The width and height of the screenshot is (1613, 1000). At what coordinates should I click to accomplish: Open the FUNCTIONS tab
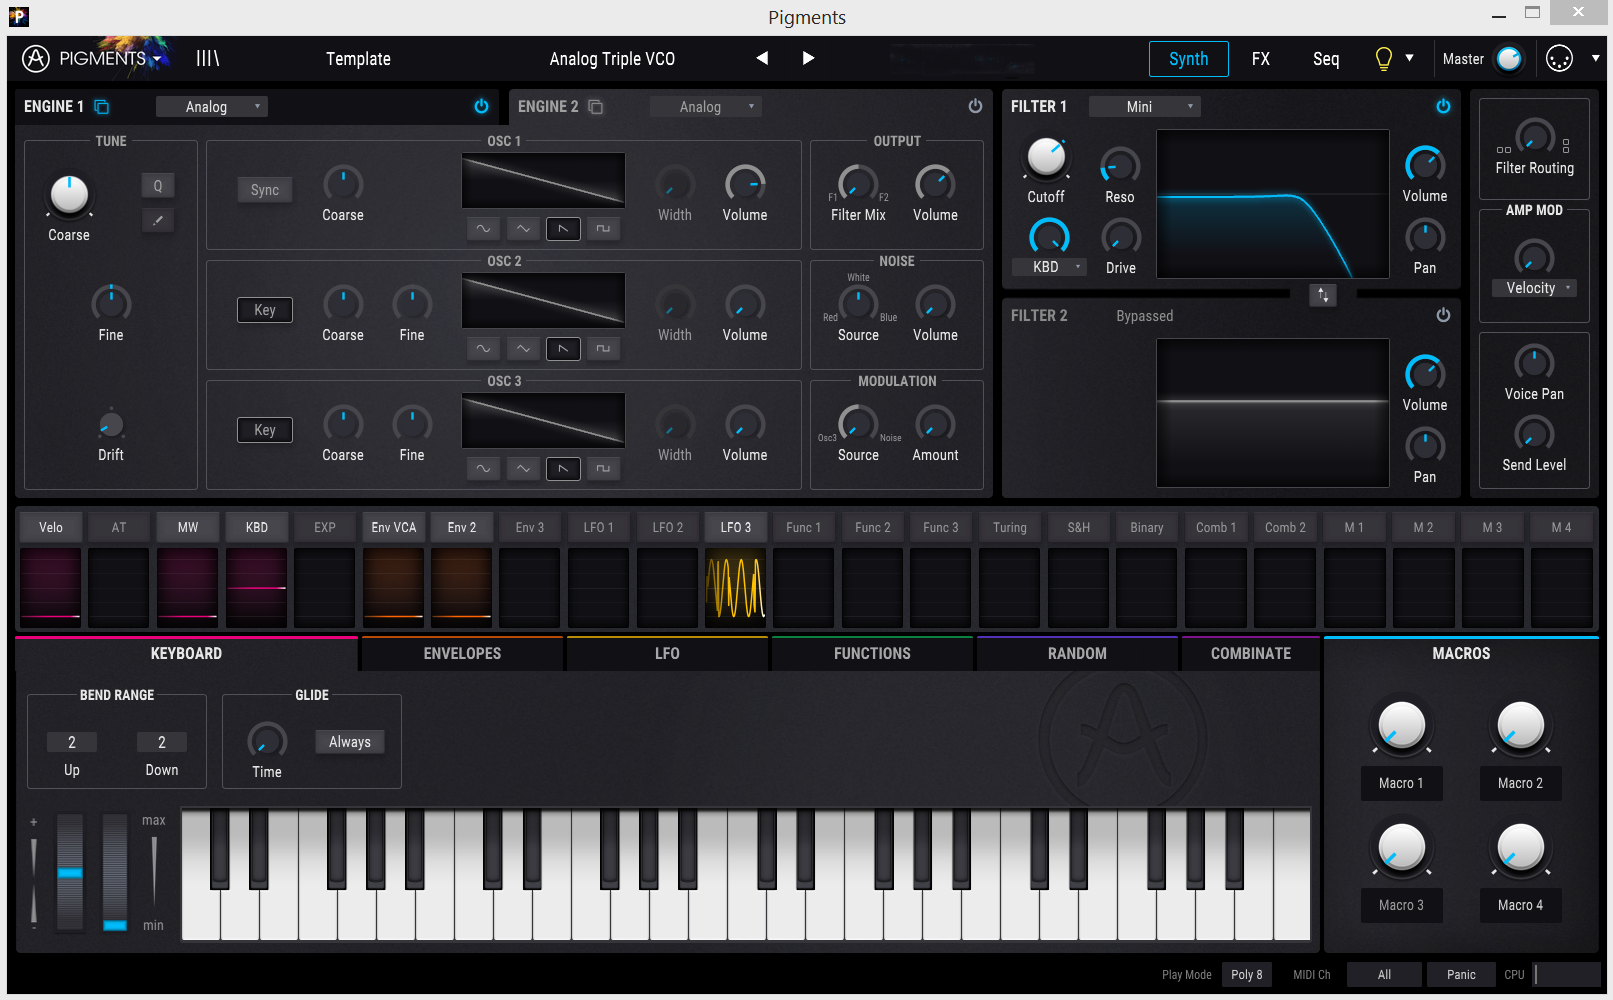872,653
